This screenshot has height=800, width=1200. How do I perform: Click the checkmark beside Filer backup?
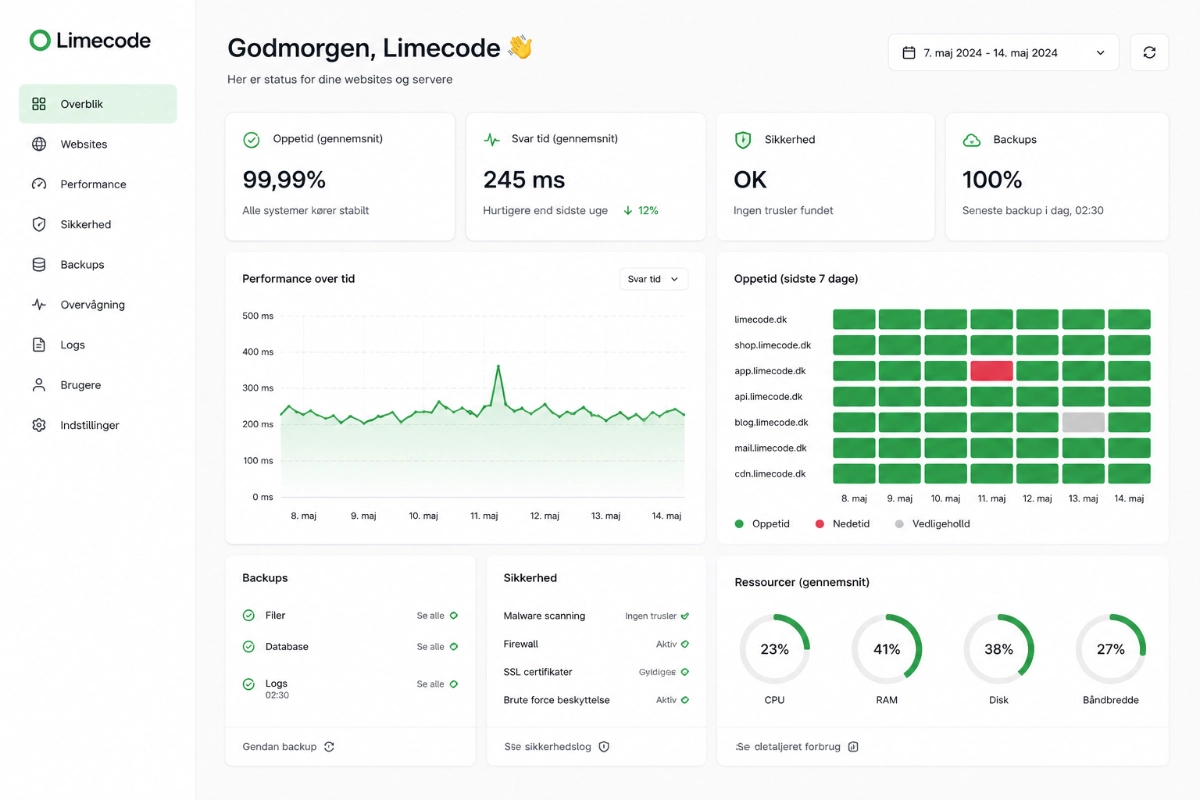(249, 616)
